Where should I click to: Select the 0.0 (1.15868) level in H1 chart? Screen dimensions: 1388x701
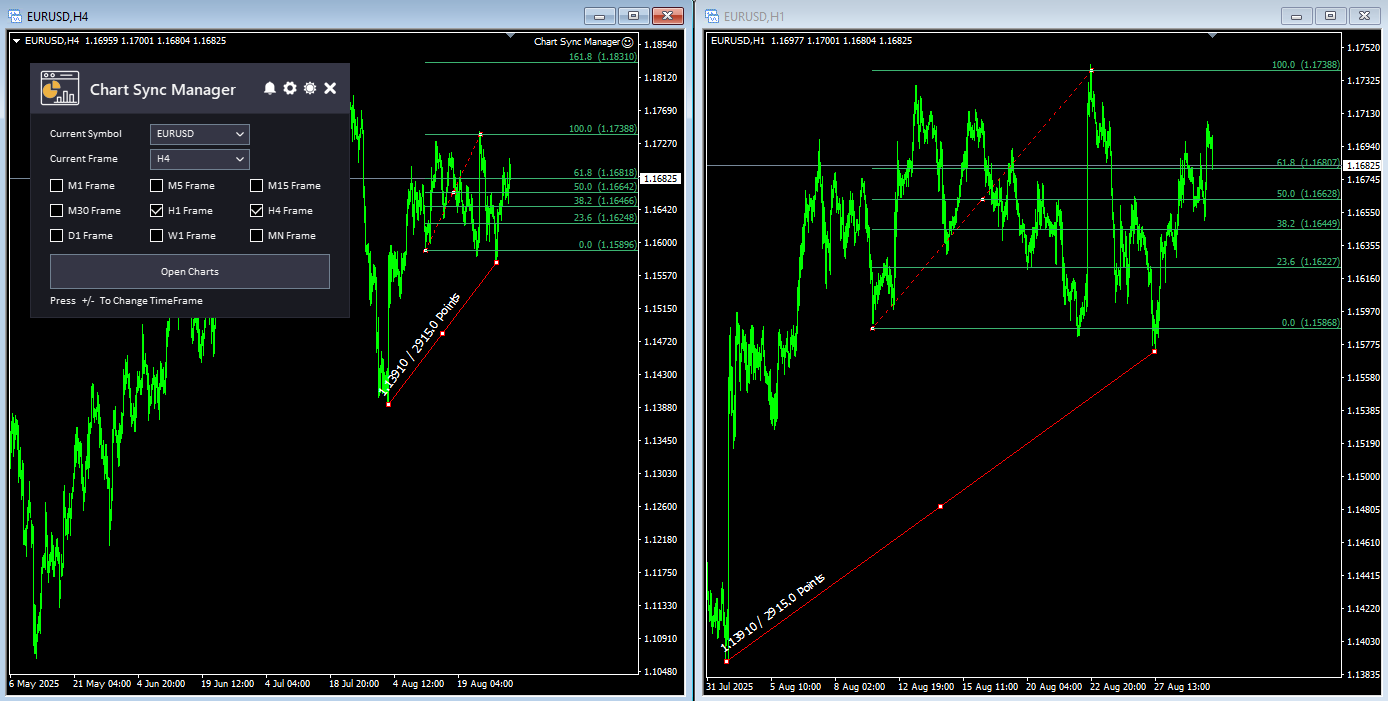click(1311, 323)
